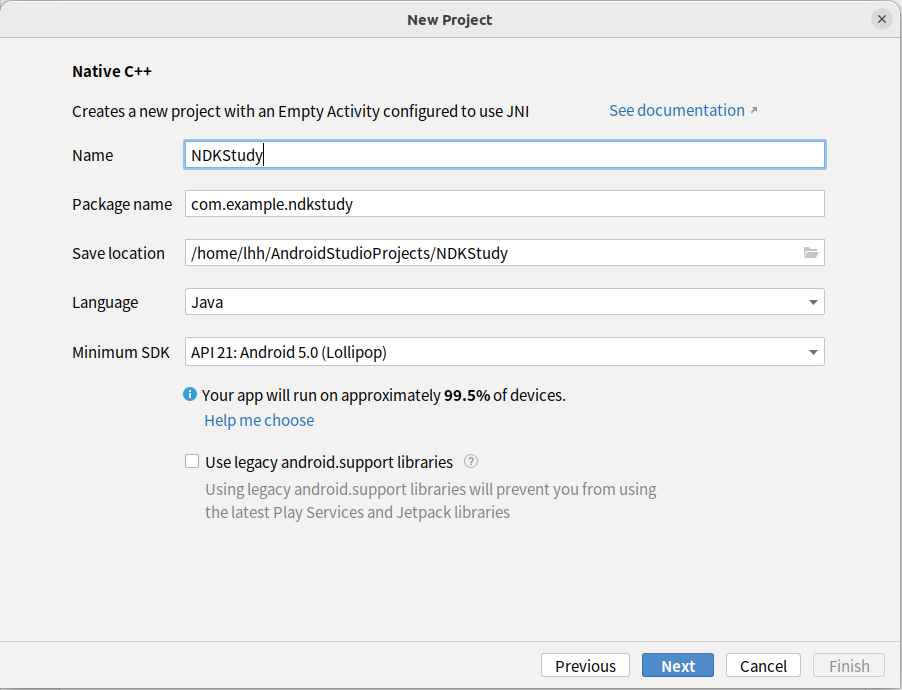
Task: Click the Next button
Action: pos(677,665)
